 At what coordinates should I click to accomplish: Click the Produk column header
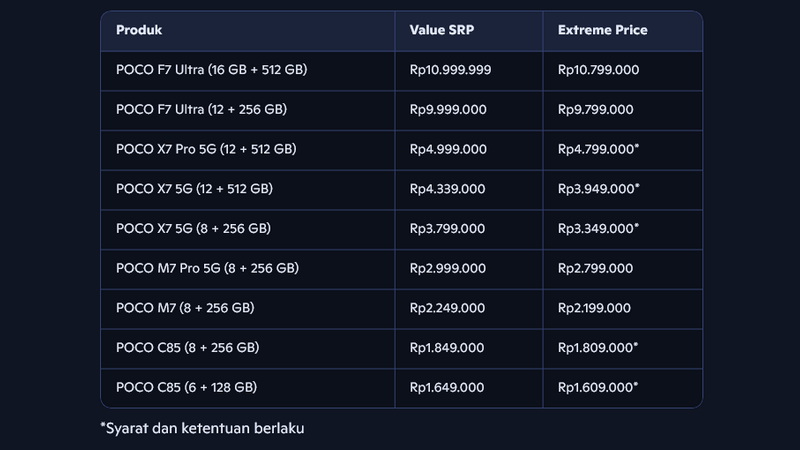pyautogui.click(x=139, y=30)
